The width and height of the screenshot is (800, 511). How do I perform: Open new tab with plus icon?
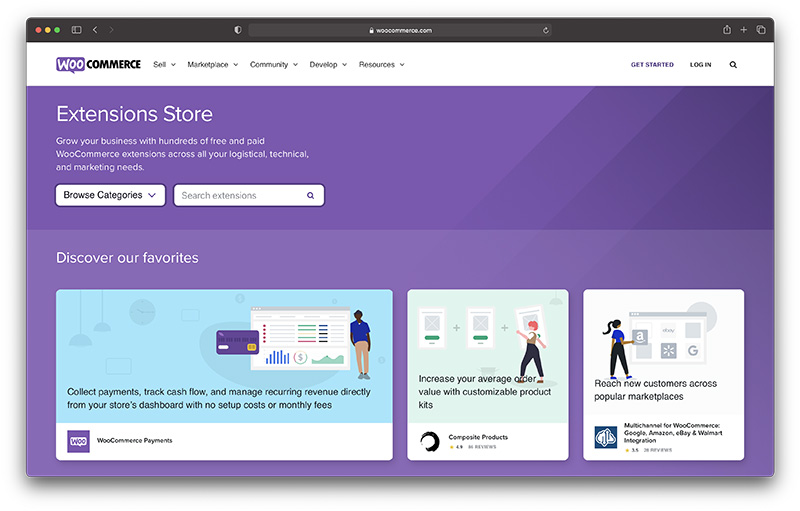pos(744,30)
